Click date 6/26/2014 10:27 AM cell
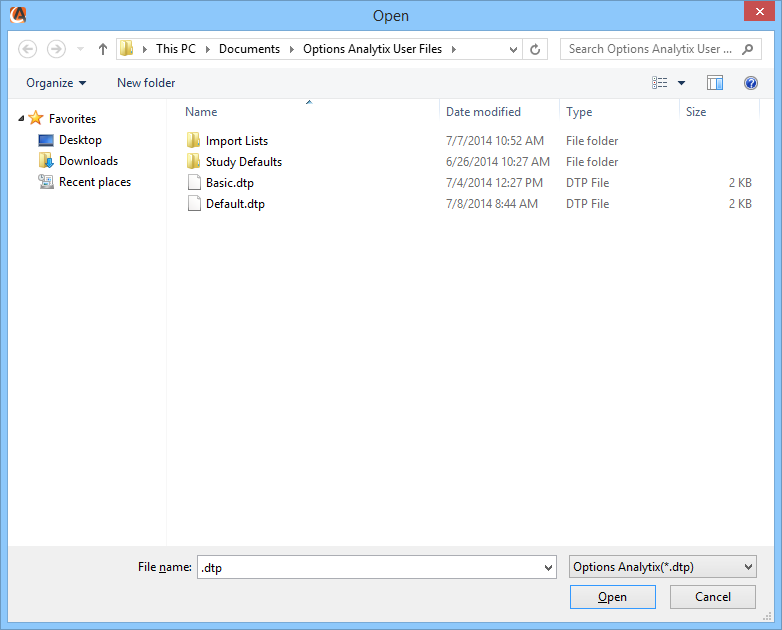 (x=498, y=162)
